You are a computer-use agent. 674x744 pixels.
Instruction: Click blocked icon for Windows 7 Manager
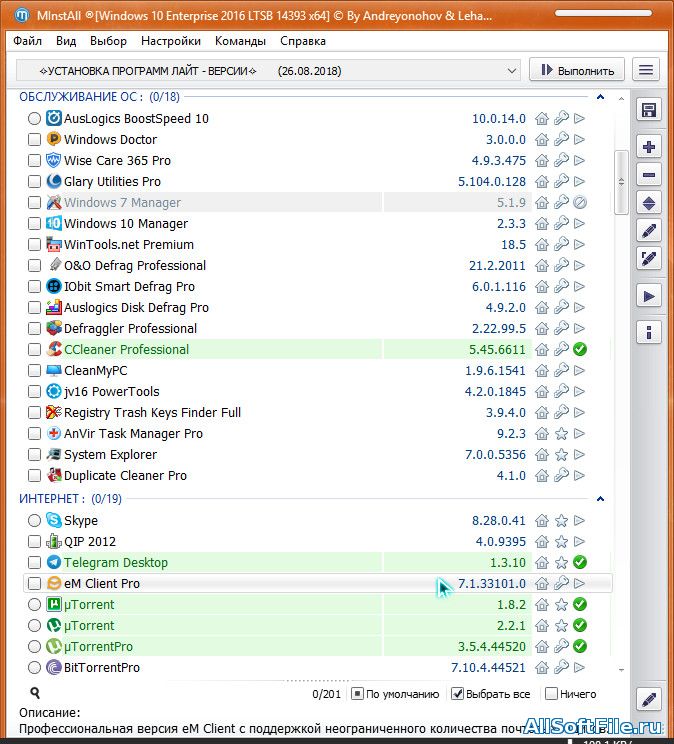(580, 203)
